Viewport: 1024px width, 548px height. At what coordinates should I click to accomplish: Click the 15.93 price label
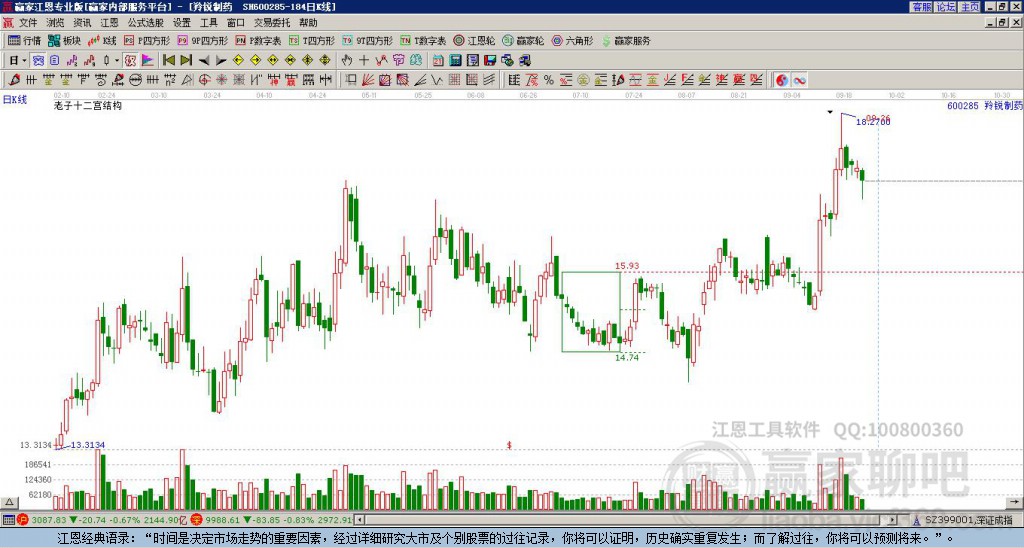point(626,266)
